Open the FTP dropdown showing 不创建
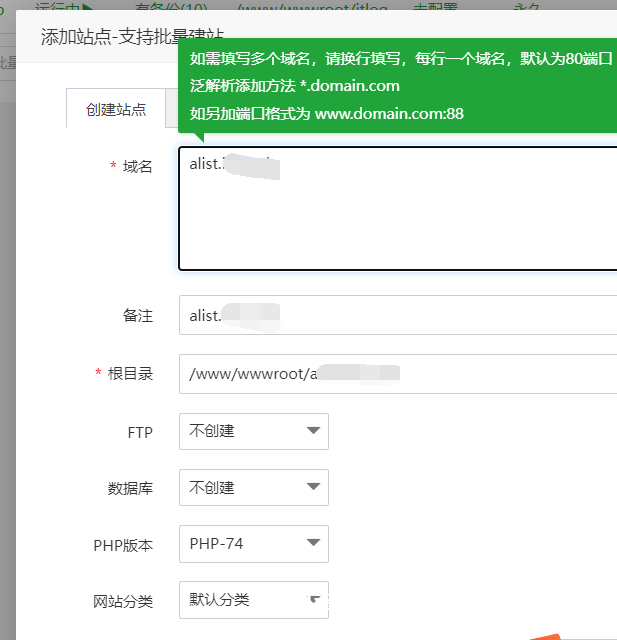617x640 pixels. point(254,431)
